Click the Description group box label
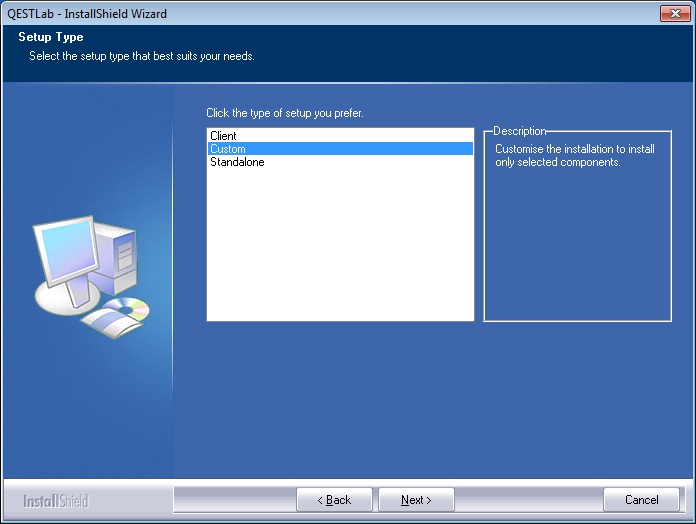Viewport: 696px width, 524px height. pos(520,131)
